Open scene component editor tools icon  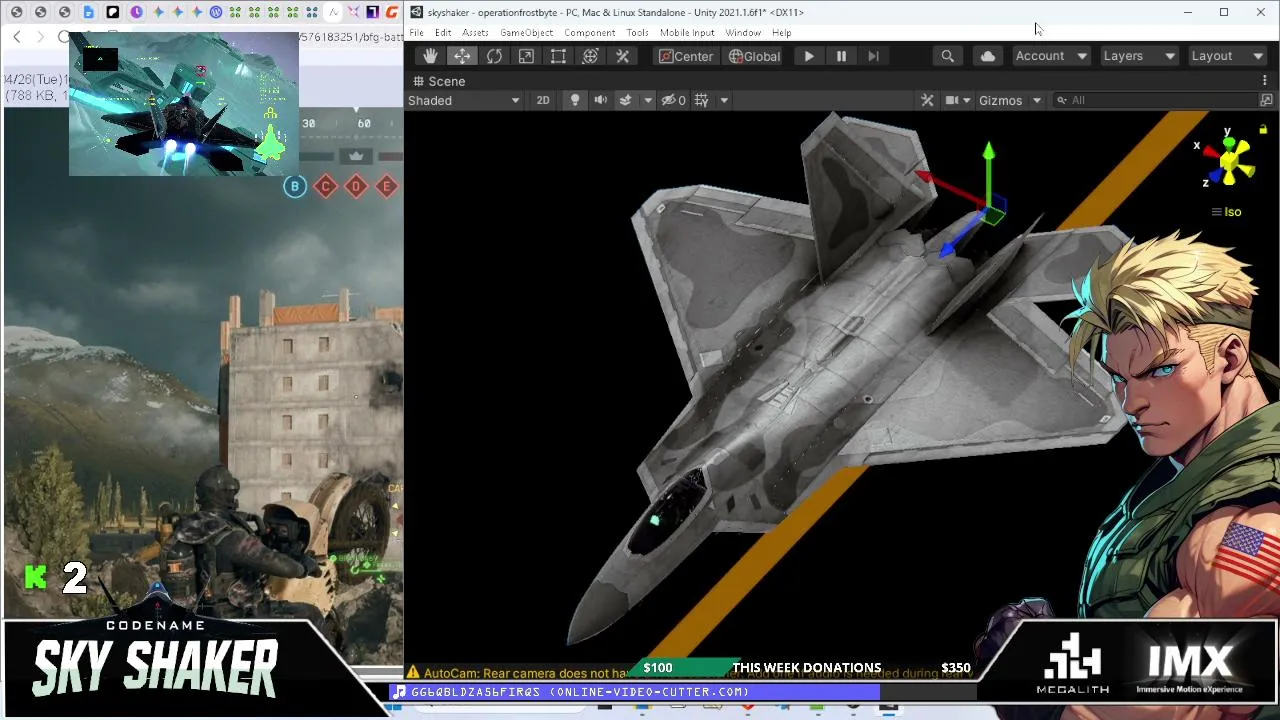tap(927, 100)
